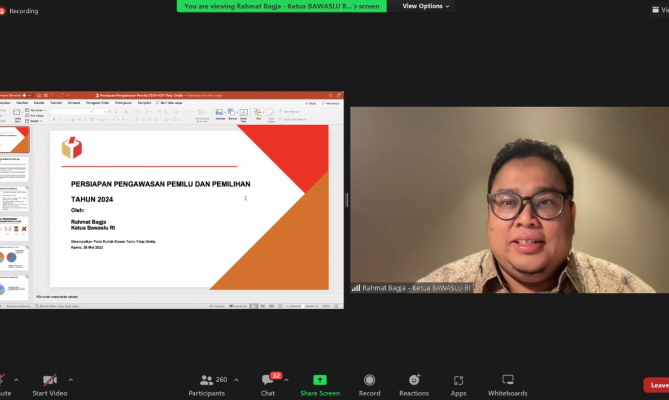This screenshot has width=669, height=400.
Task: Click Rahmat Bagja's speaker video tile
Action: click(508, 200)
